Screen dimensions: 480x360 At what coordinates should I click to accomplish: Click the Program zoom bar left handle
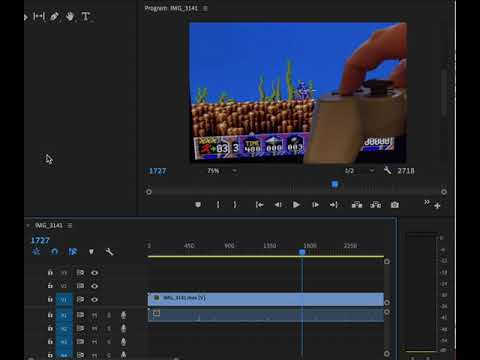[x=149, y=192]
